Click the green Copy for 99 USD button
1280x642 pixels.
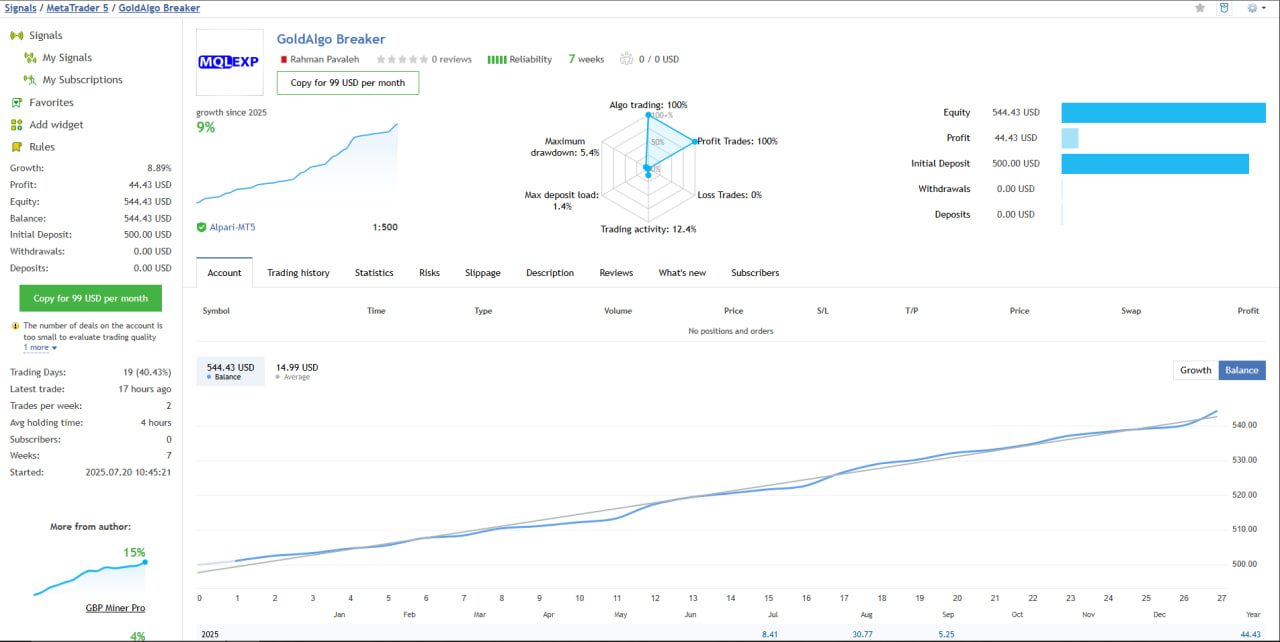pos(90,298)
